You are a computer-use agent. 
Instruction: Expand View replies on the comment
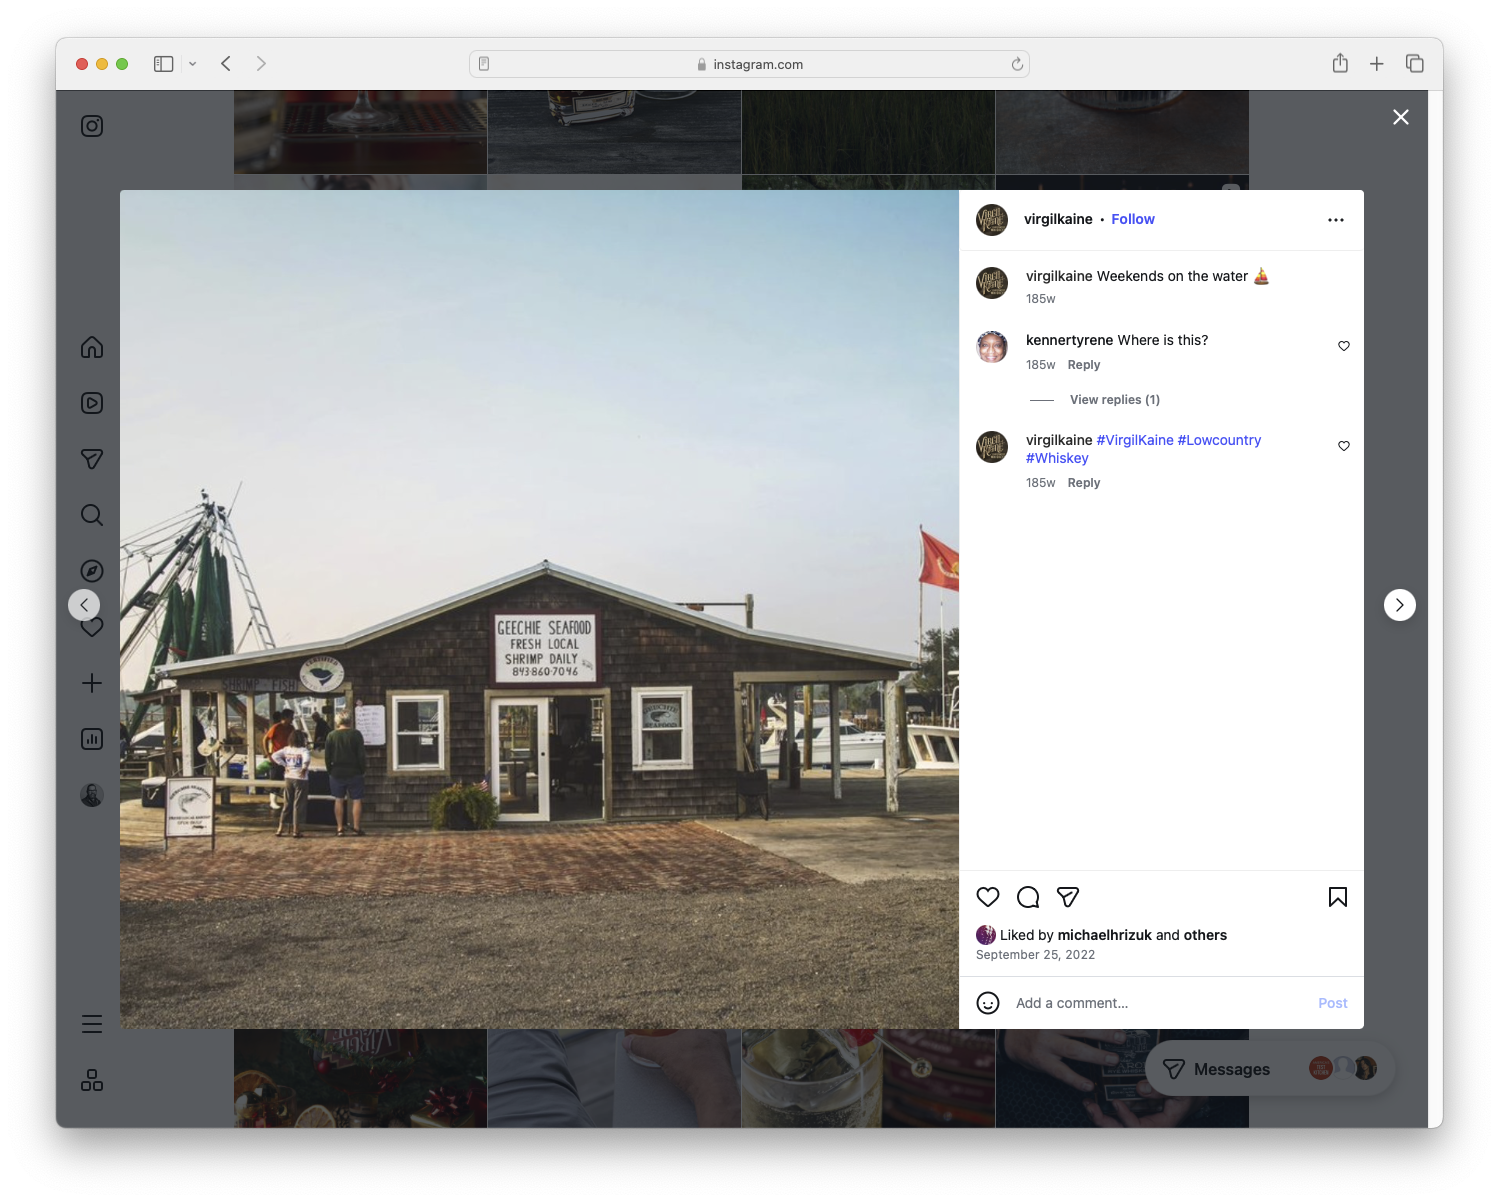click(1114, 399)
